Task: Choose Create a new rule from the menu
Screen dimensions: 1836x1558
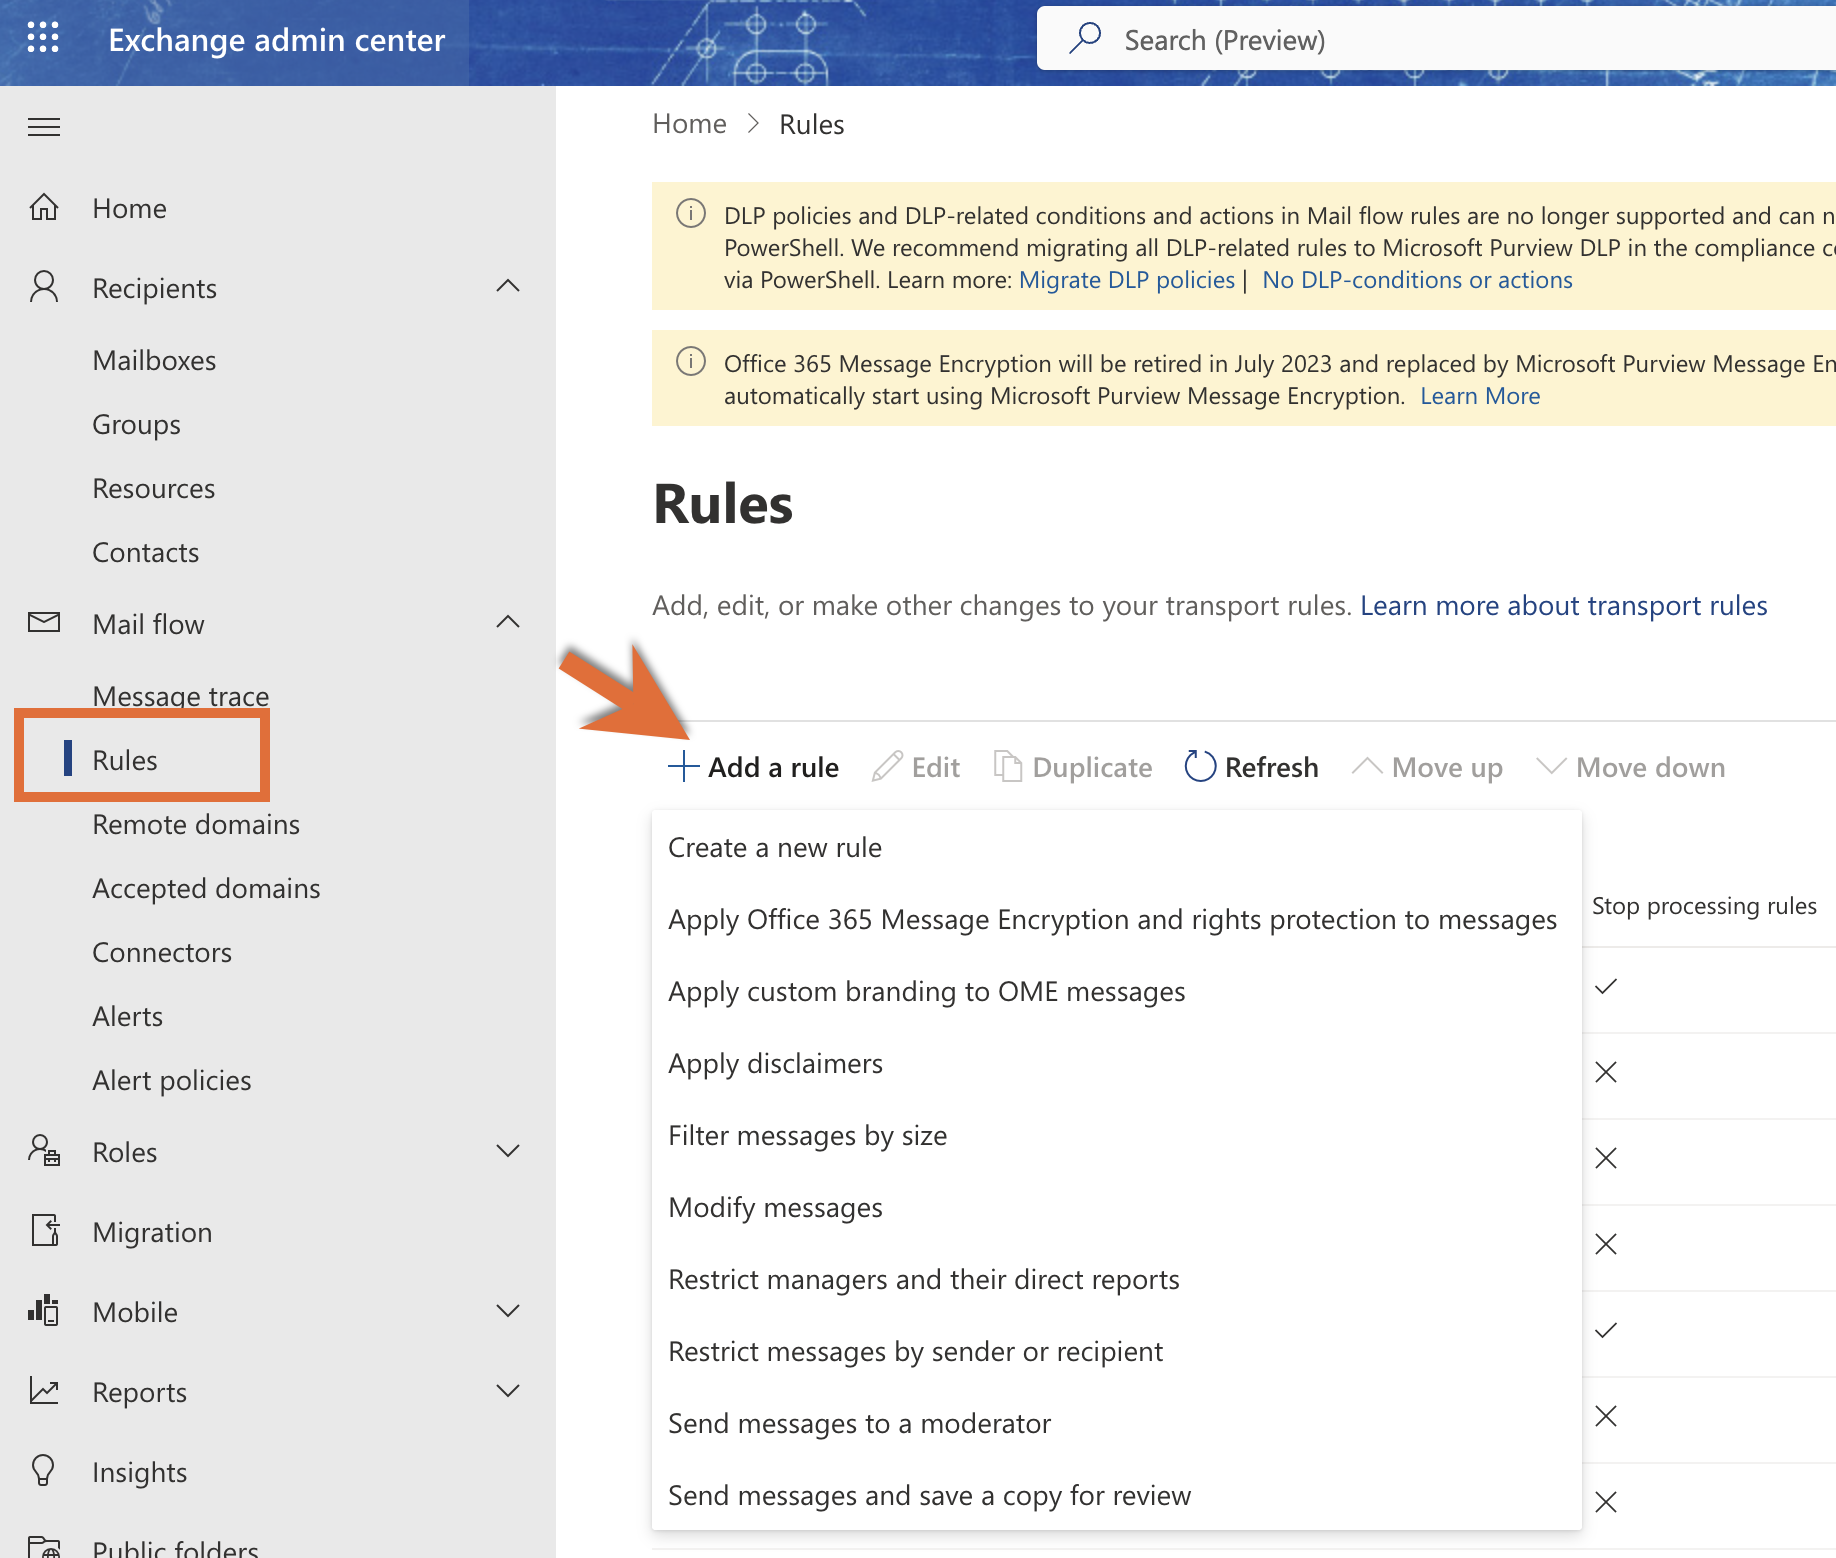Action: (x=775, y=846)
